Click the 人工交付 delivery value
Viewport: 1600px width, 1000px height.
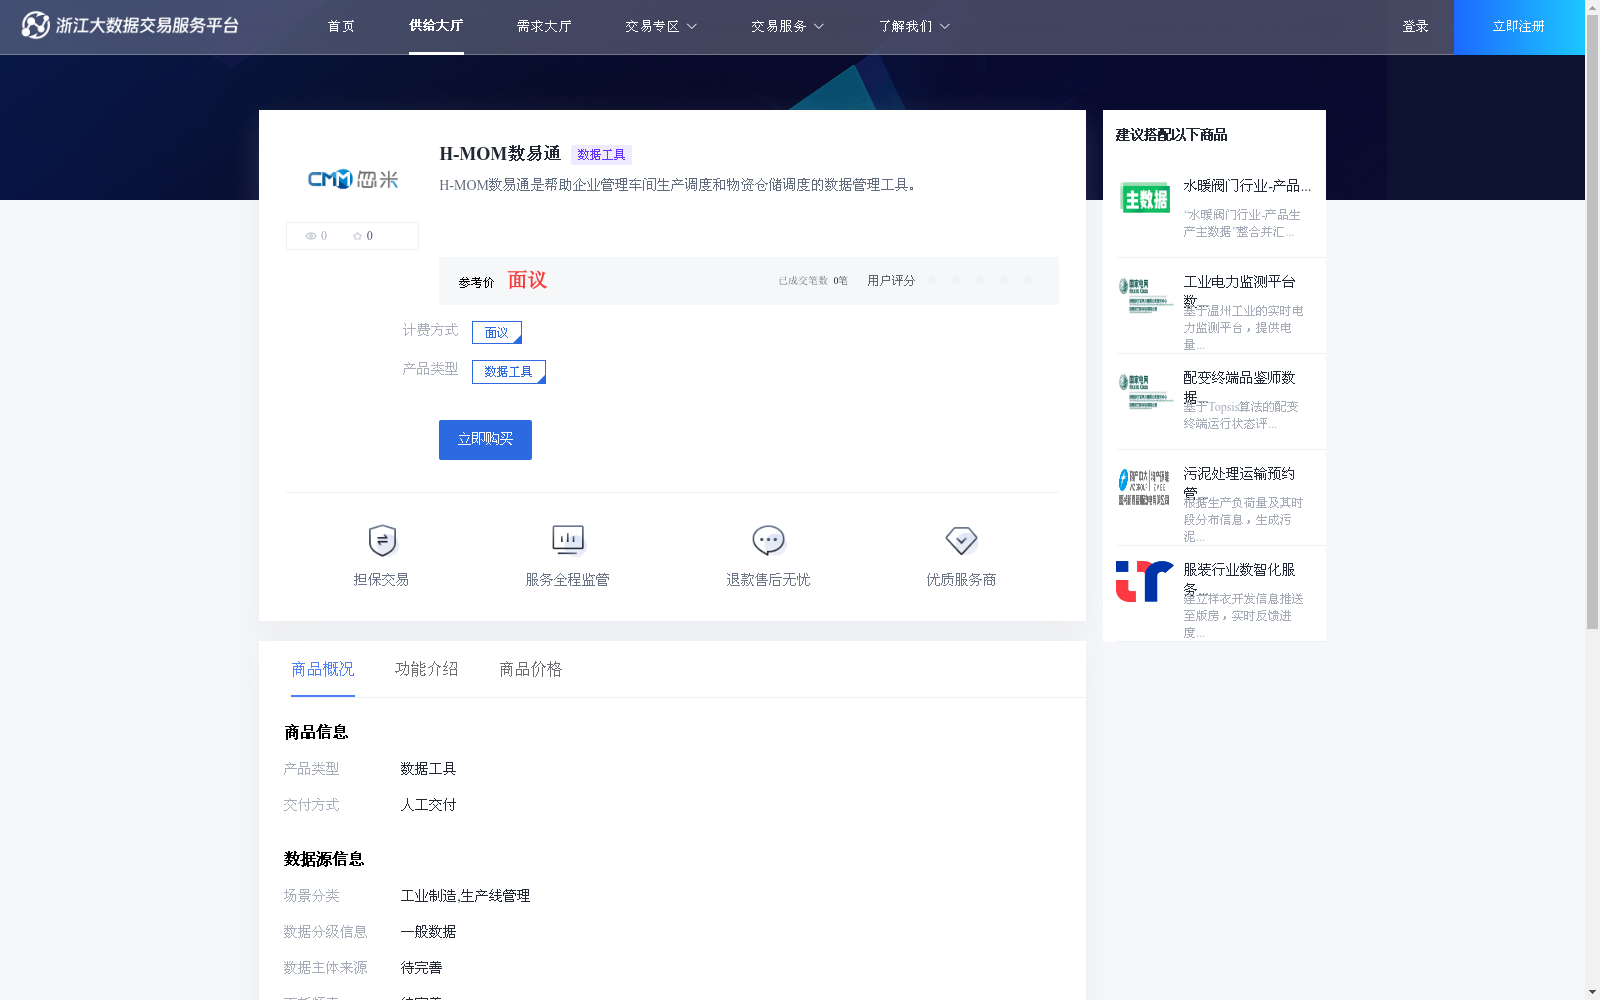[x=428, y=805]
